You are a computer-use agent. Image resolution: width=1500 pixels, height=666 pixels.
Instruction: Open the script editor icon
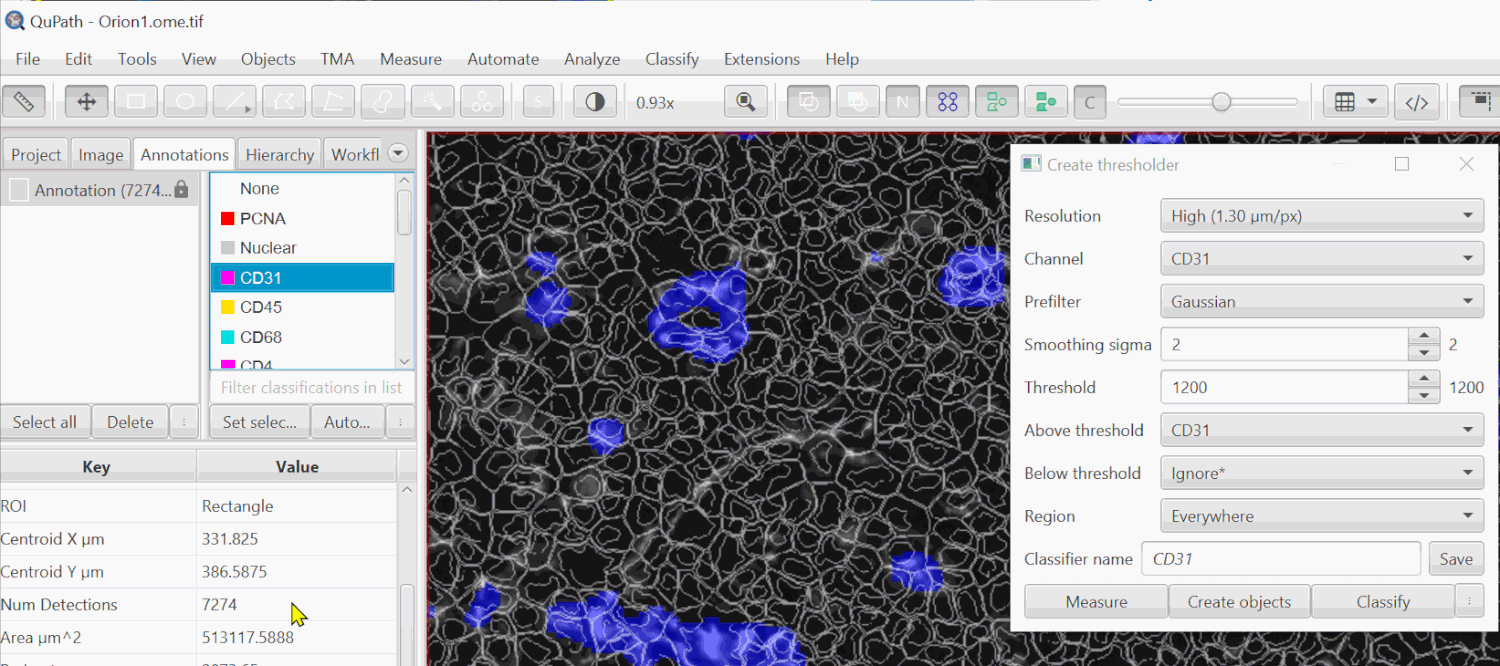tap(1417, 102)
